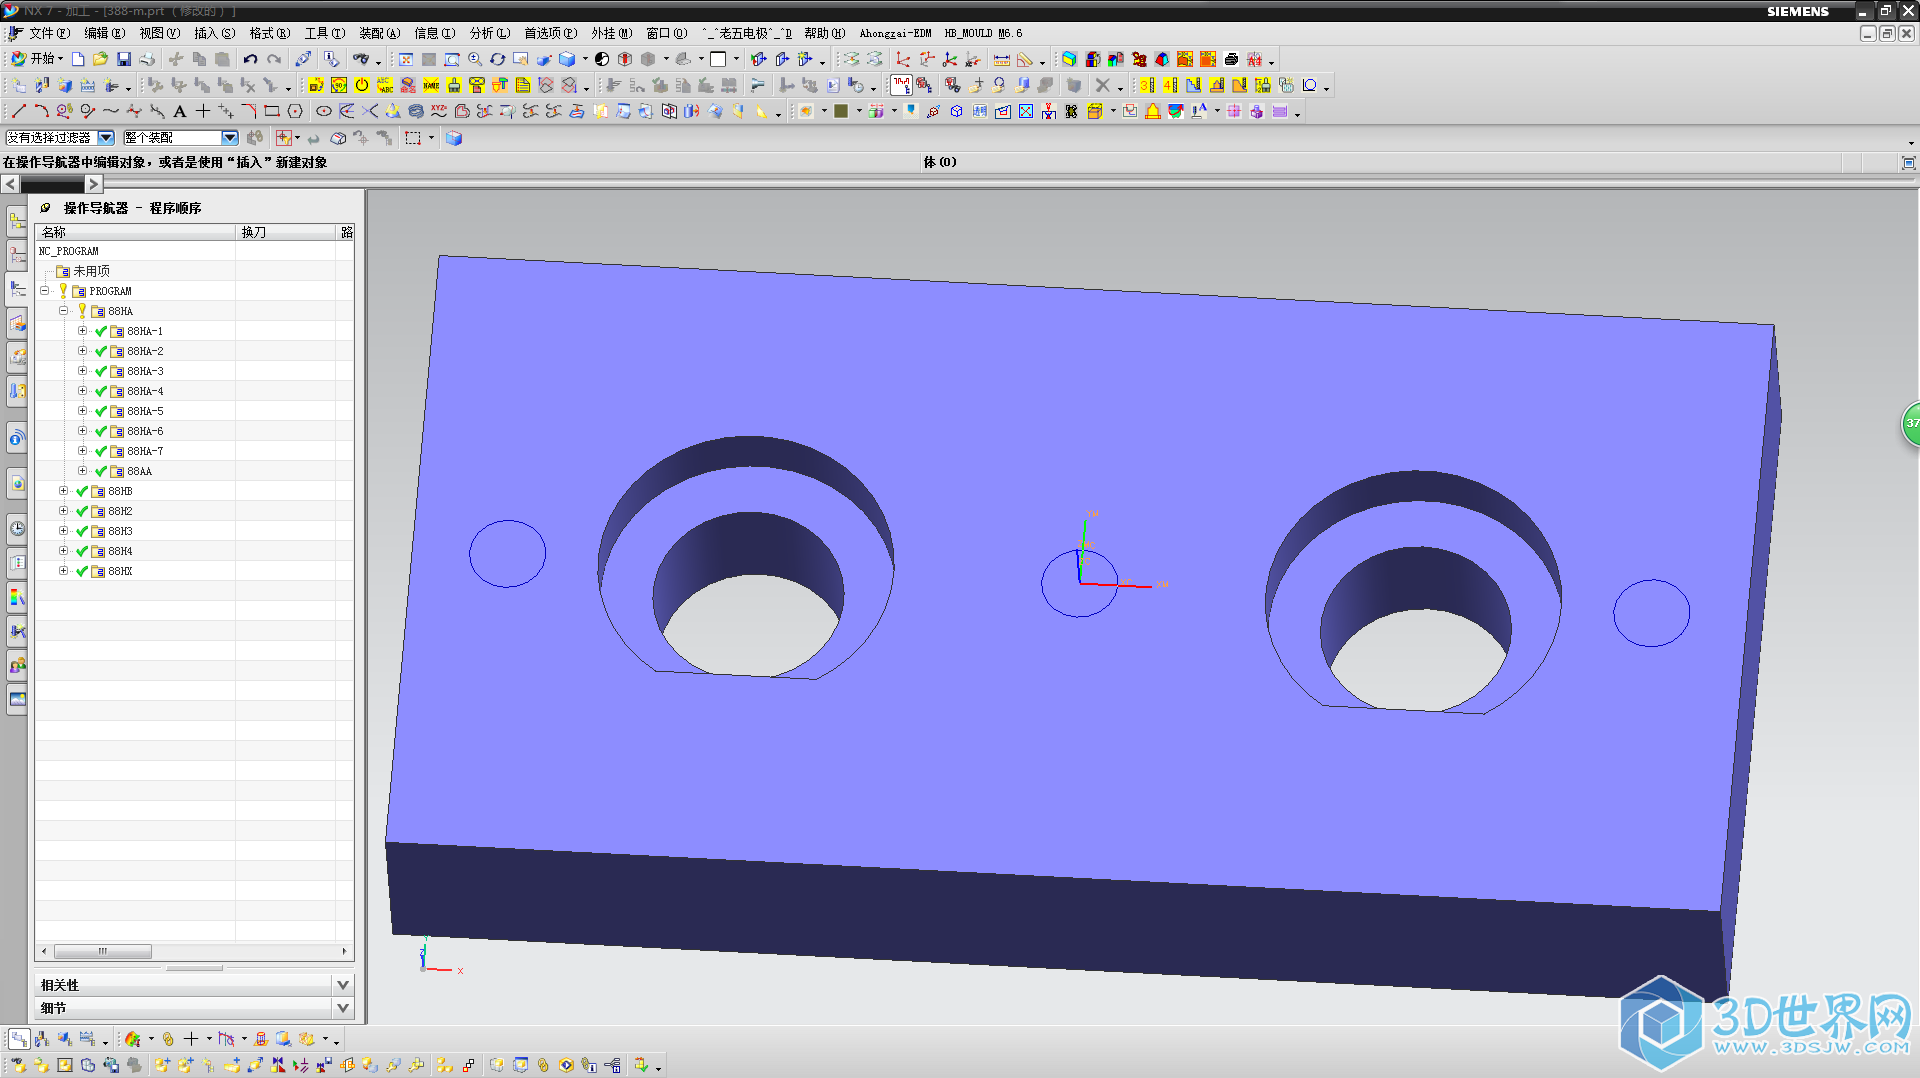Click the Print icon
The image size is (1920, 1078).
[147, 59]
